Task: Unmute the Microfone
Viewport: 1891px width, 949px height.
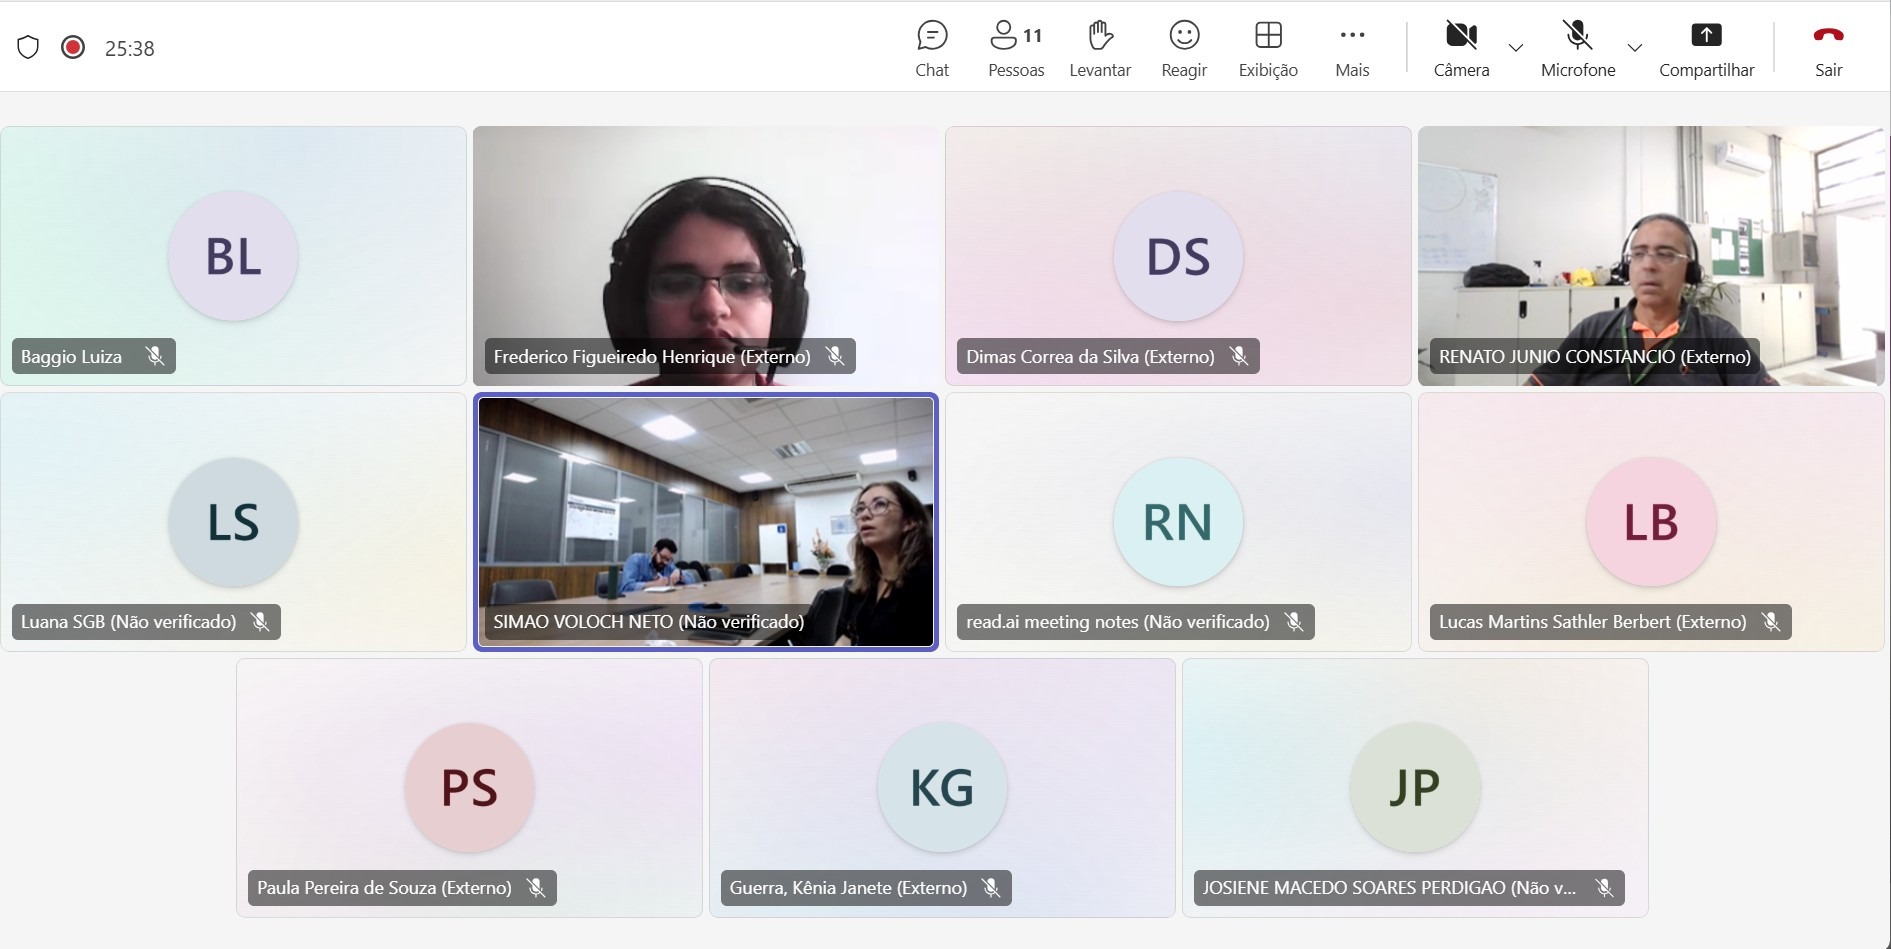Action: pos(1577,48)
